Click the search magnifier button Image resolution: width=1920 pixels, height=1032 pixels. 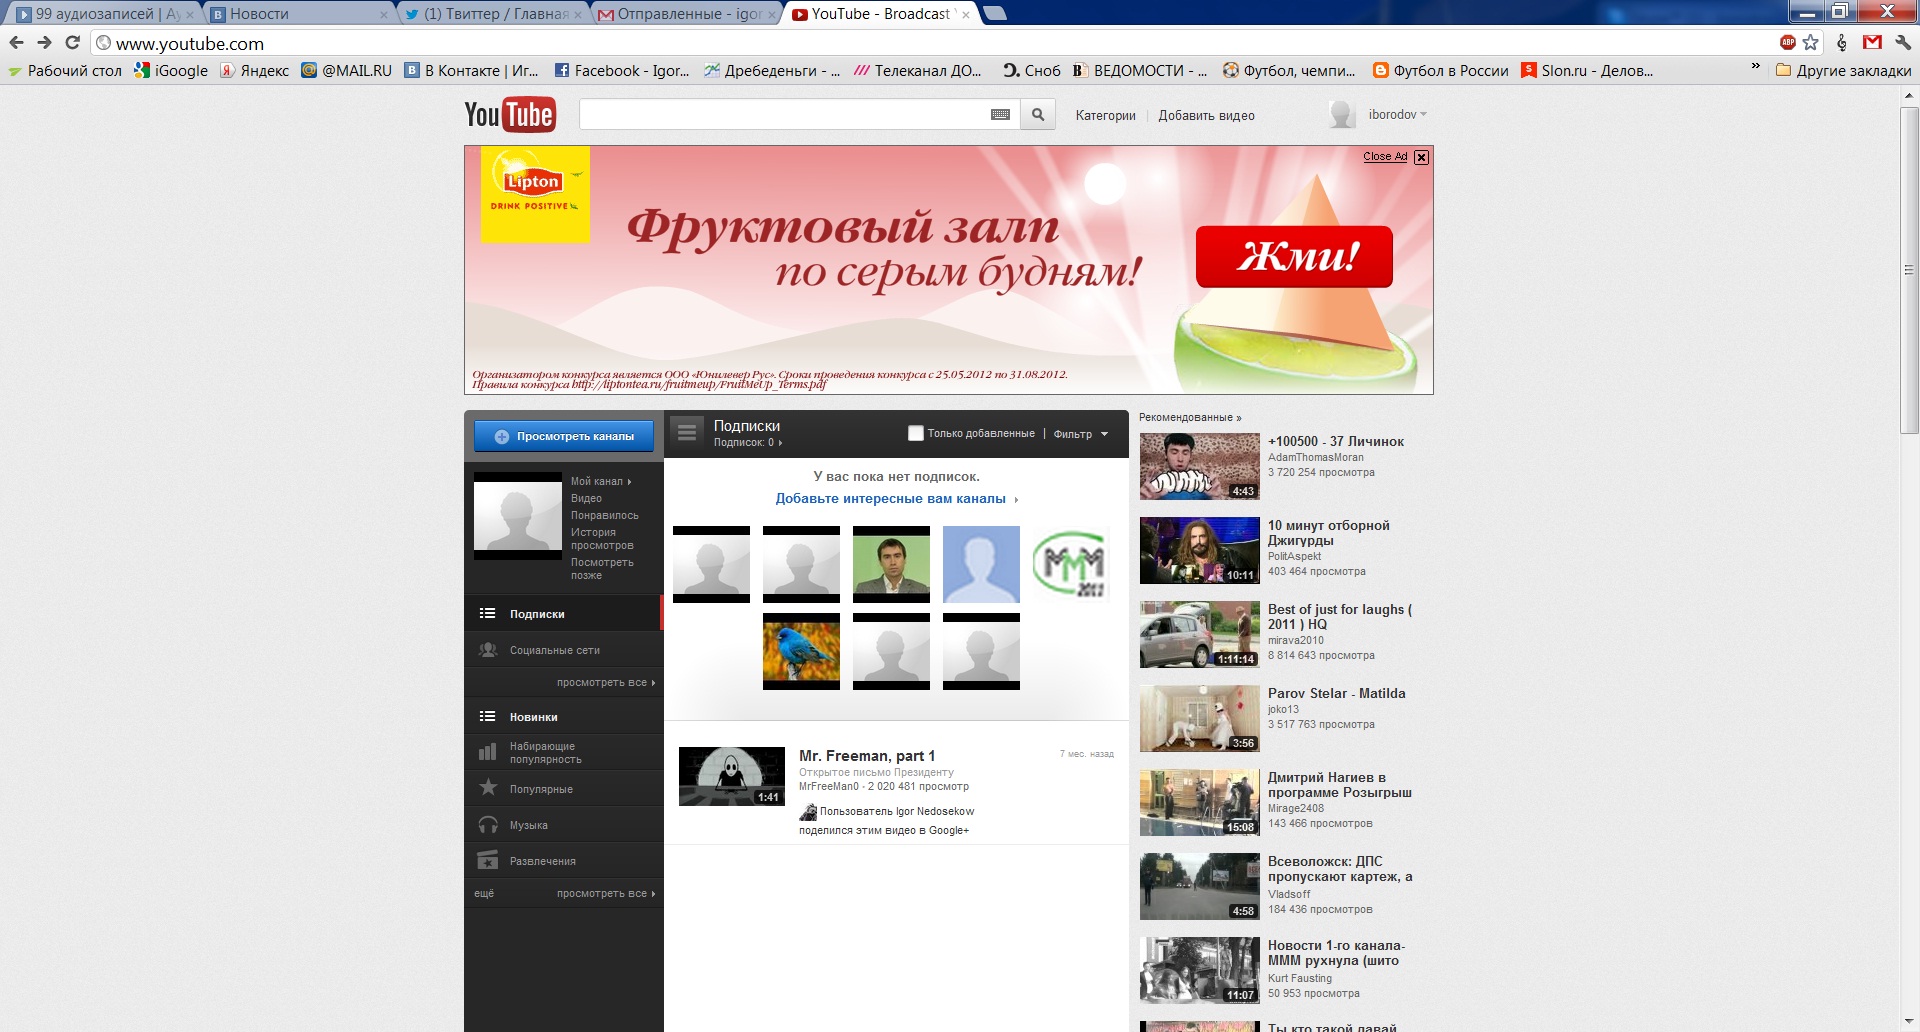(x=1038, y=115)
